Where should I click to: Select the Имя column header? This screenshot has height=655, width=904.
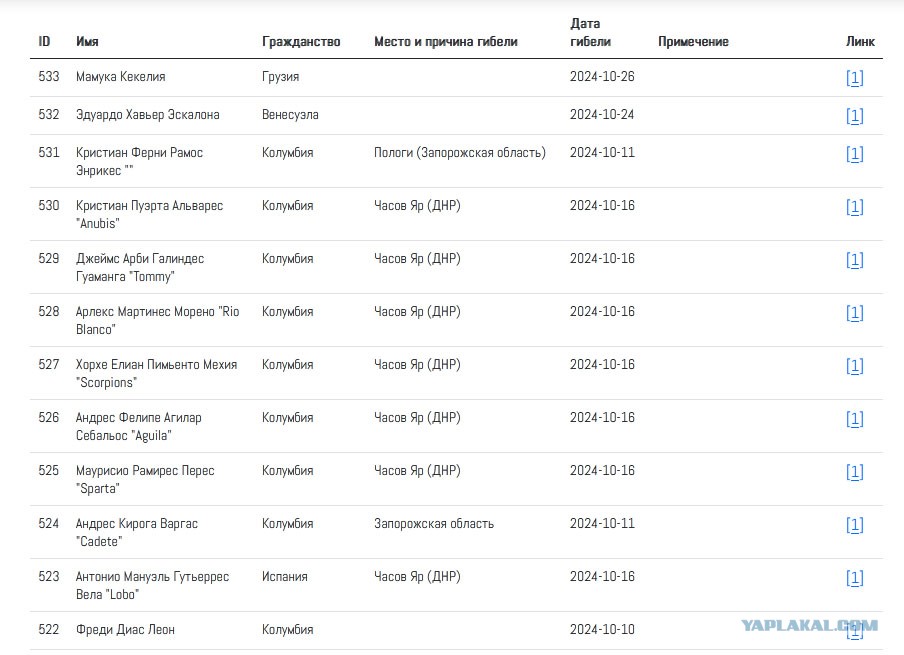click(87, 42)
